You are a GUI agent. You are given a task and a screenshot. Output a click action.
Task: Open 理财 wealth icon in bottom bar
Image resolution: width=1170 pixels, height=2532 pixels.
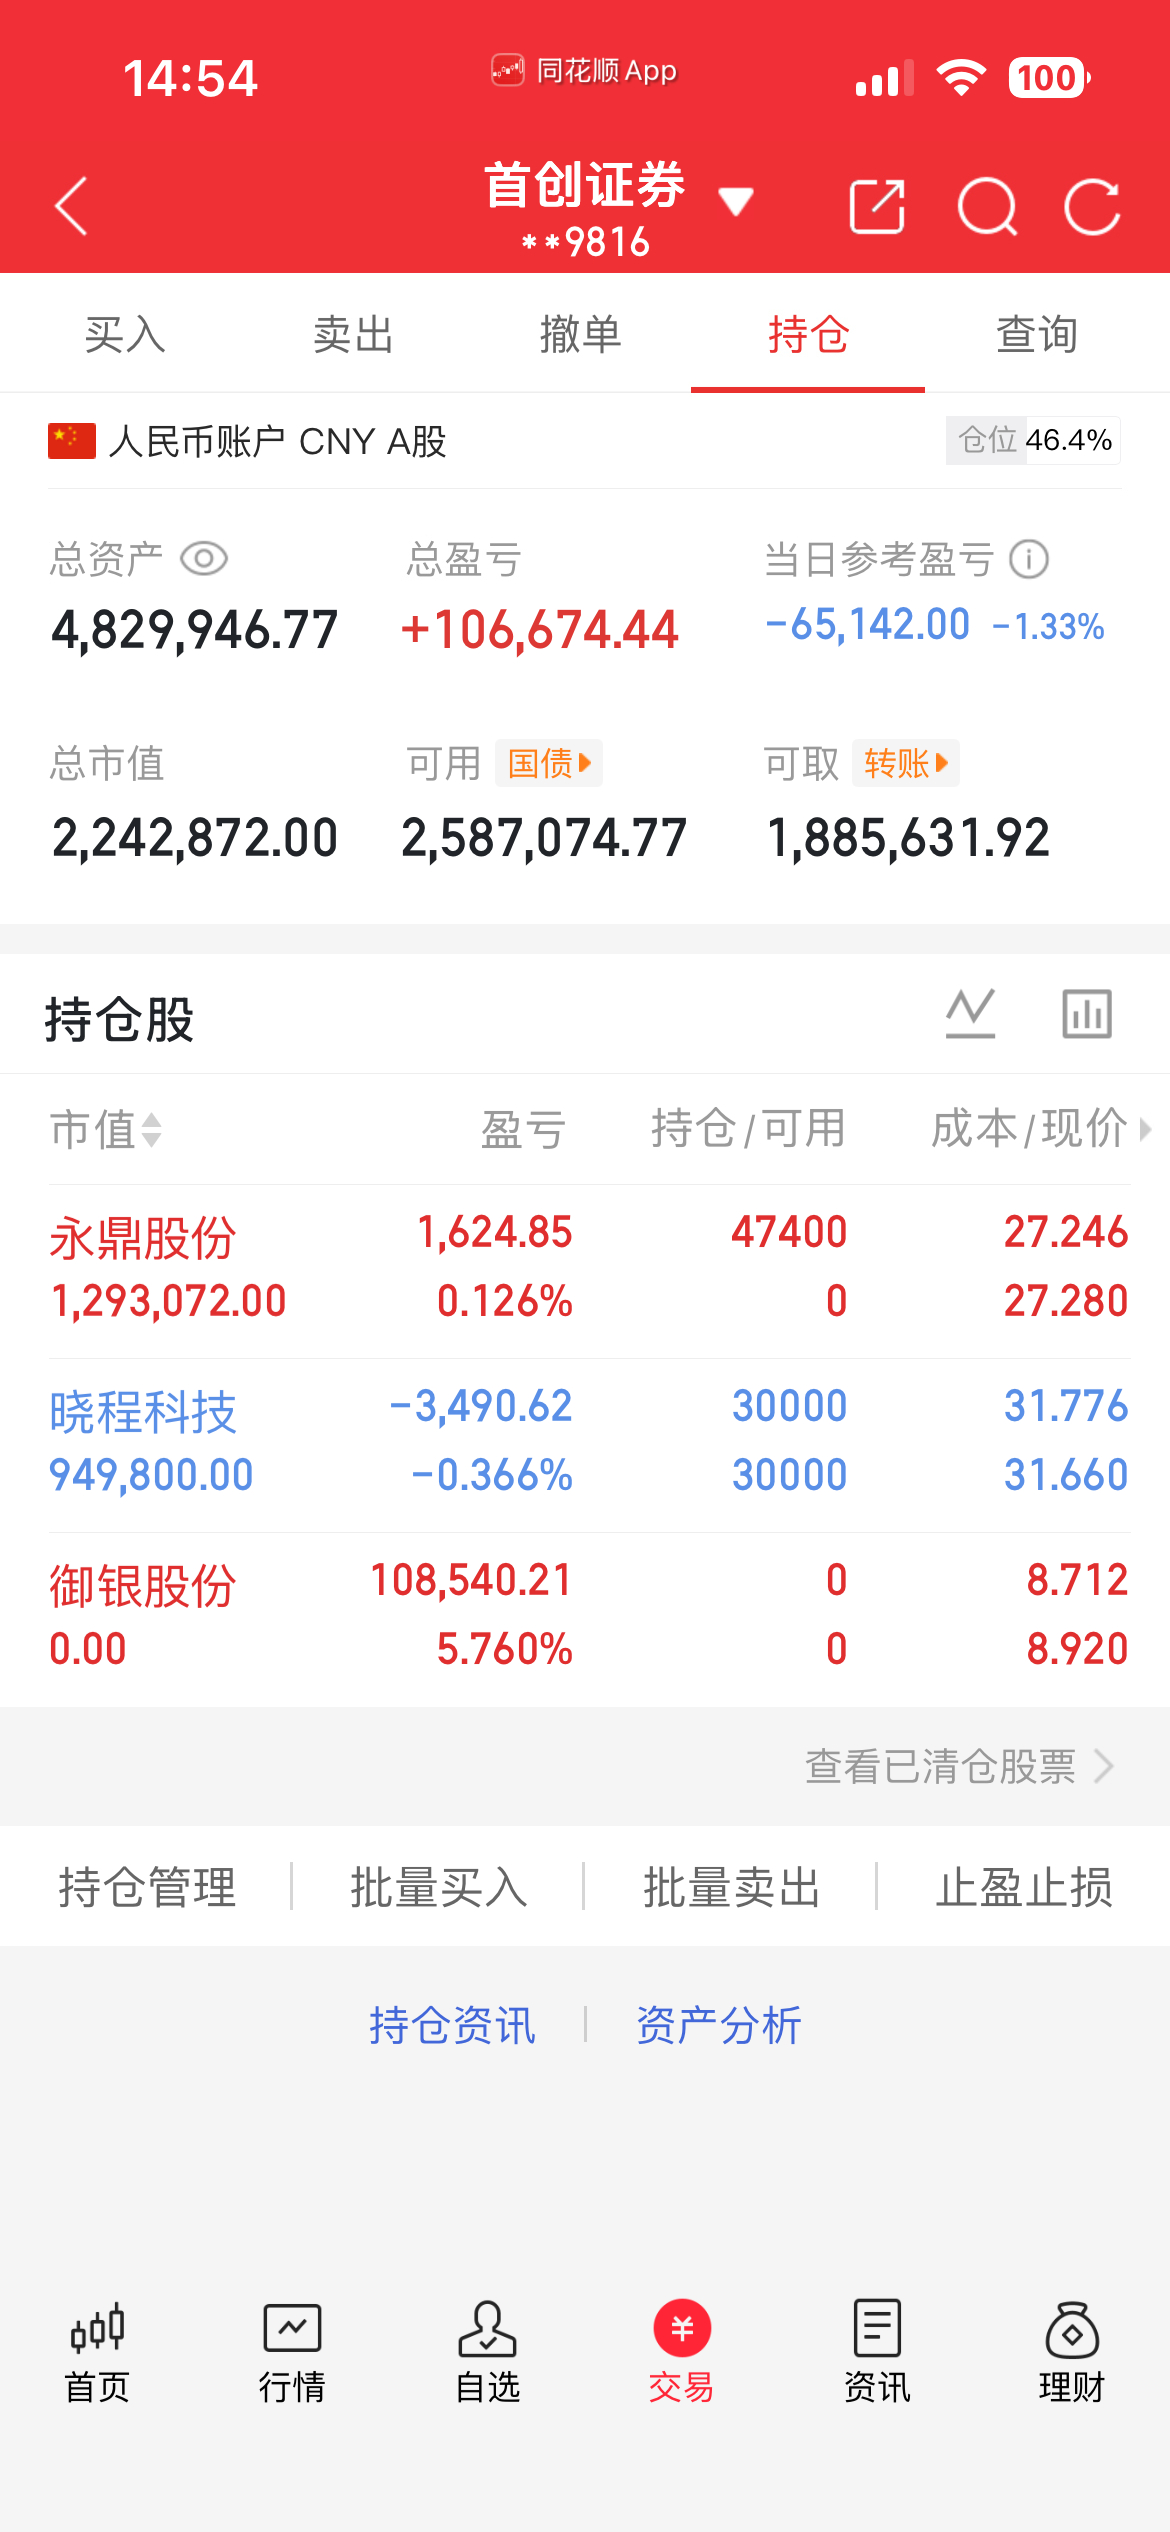click(1072, 2354)
